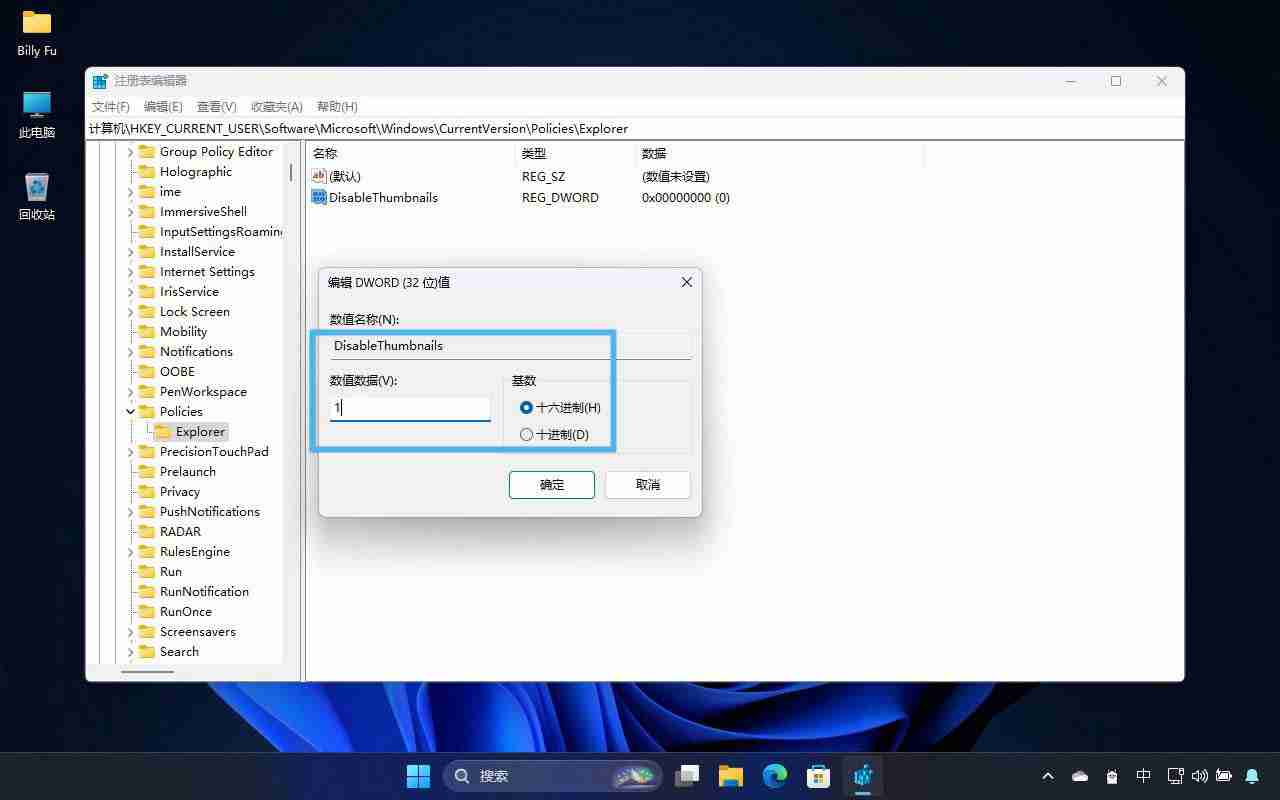Select the Explorer folder in the tree

(200, 431)
